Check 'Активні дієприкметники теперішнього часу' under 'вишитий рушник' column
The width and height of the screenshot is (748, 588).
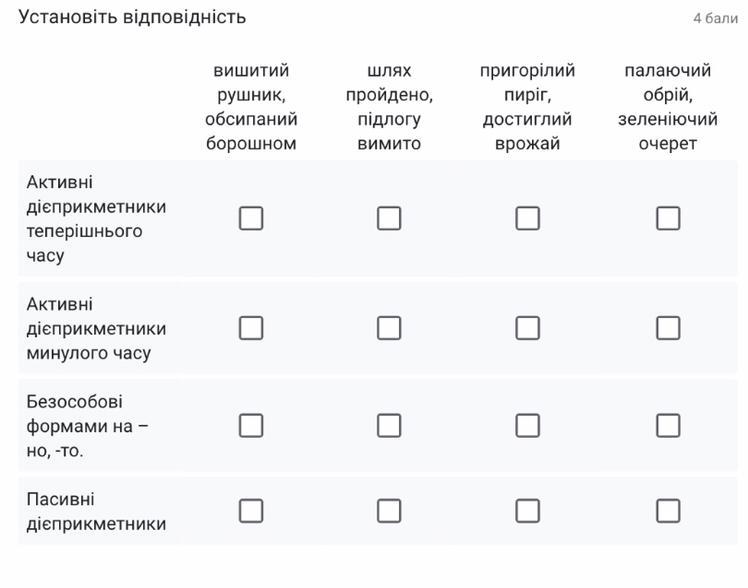(x=251, y=218)
